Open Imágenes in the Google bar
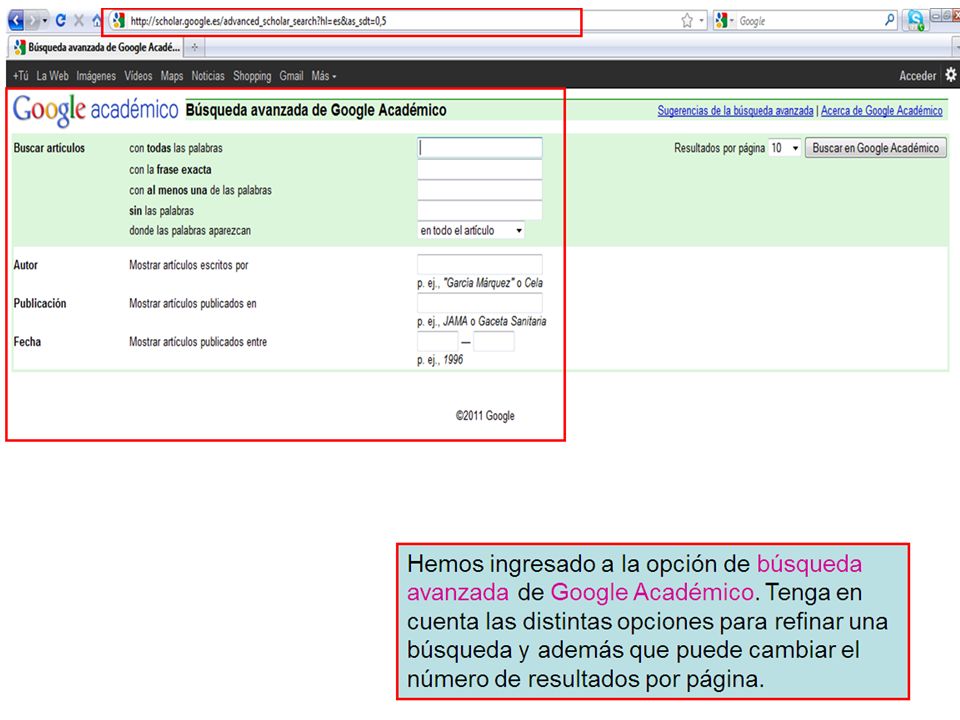The width and height of the screenshot is (960, 720). (96, 76)
